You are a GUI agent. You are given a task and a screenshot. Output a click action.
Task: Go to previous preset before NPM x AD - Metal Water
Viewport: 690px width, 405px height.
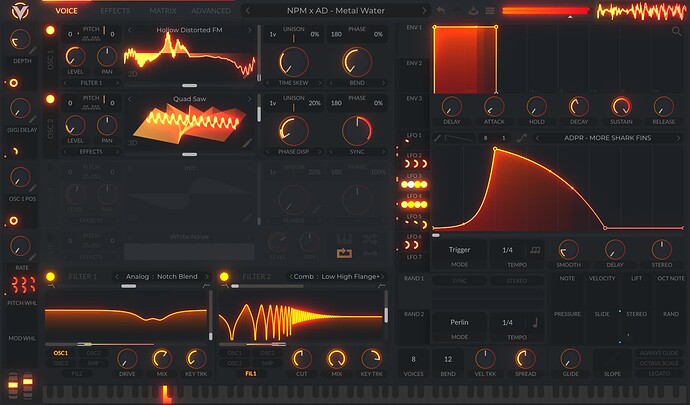pyautogui.click(x=248, y=11)
